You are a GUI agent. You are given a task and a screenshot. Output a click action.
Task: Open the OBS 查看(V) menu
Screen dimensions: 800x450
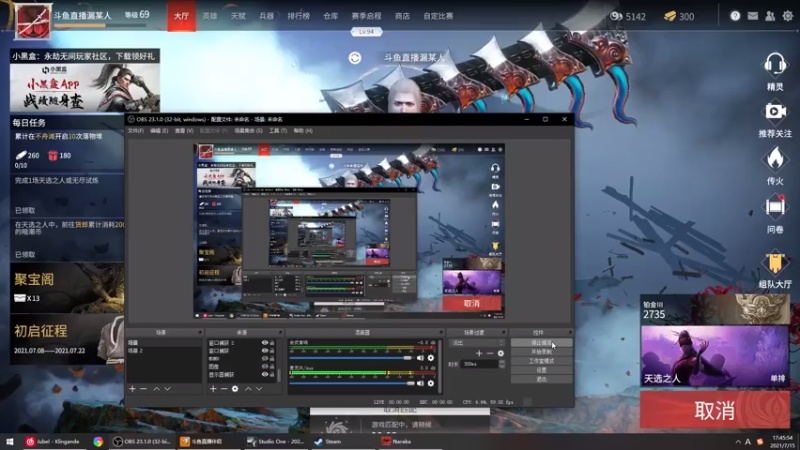(x=184, y=131)
